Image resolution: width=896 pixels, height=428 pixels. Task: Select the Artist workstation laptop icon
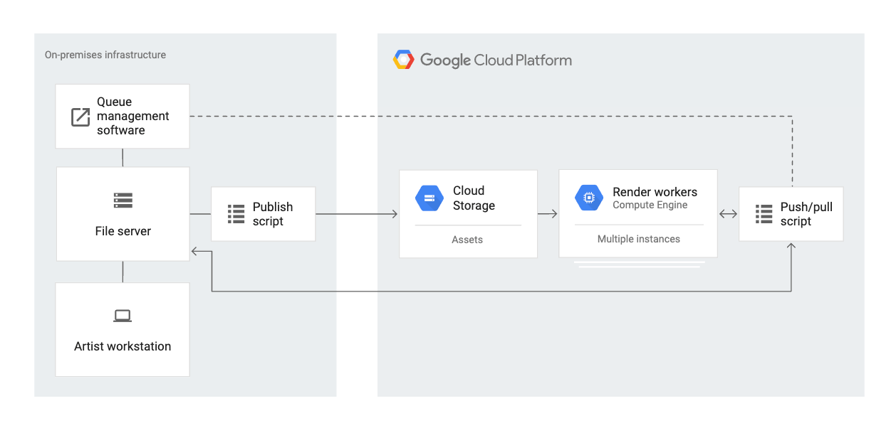[122, 316]
